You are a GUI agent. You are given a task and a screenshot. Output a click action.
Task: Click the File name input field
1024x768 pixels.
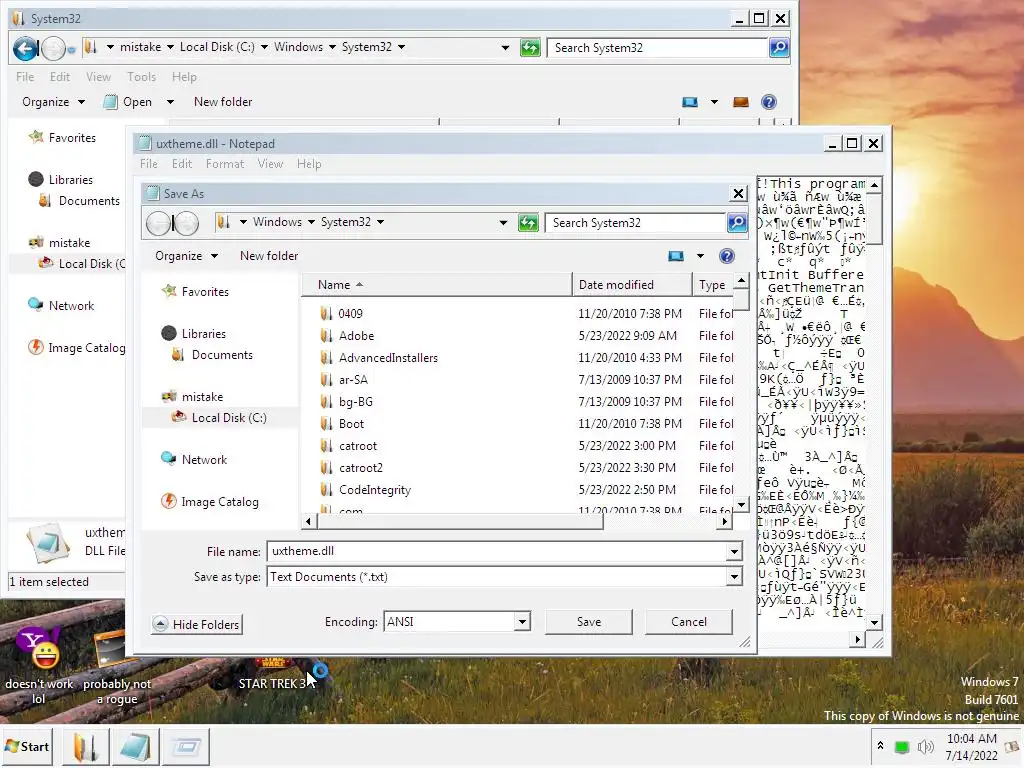point(496,552)
